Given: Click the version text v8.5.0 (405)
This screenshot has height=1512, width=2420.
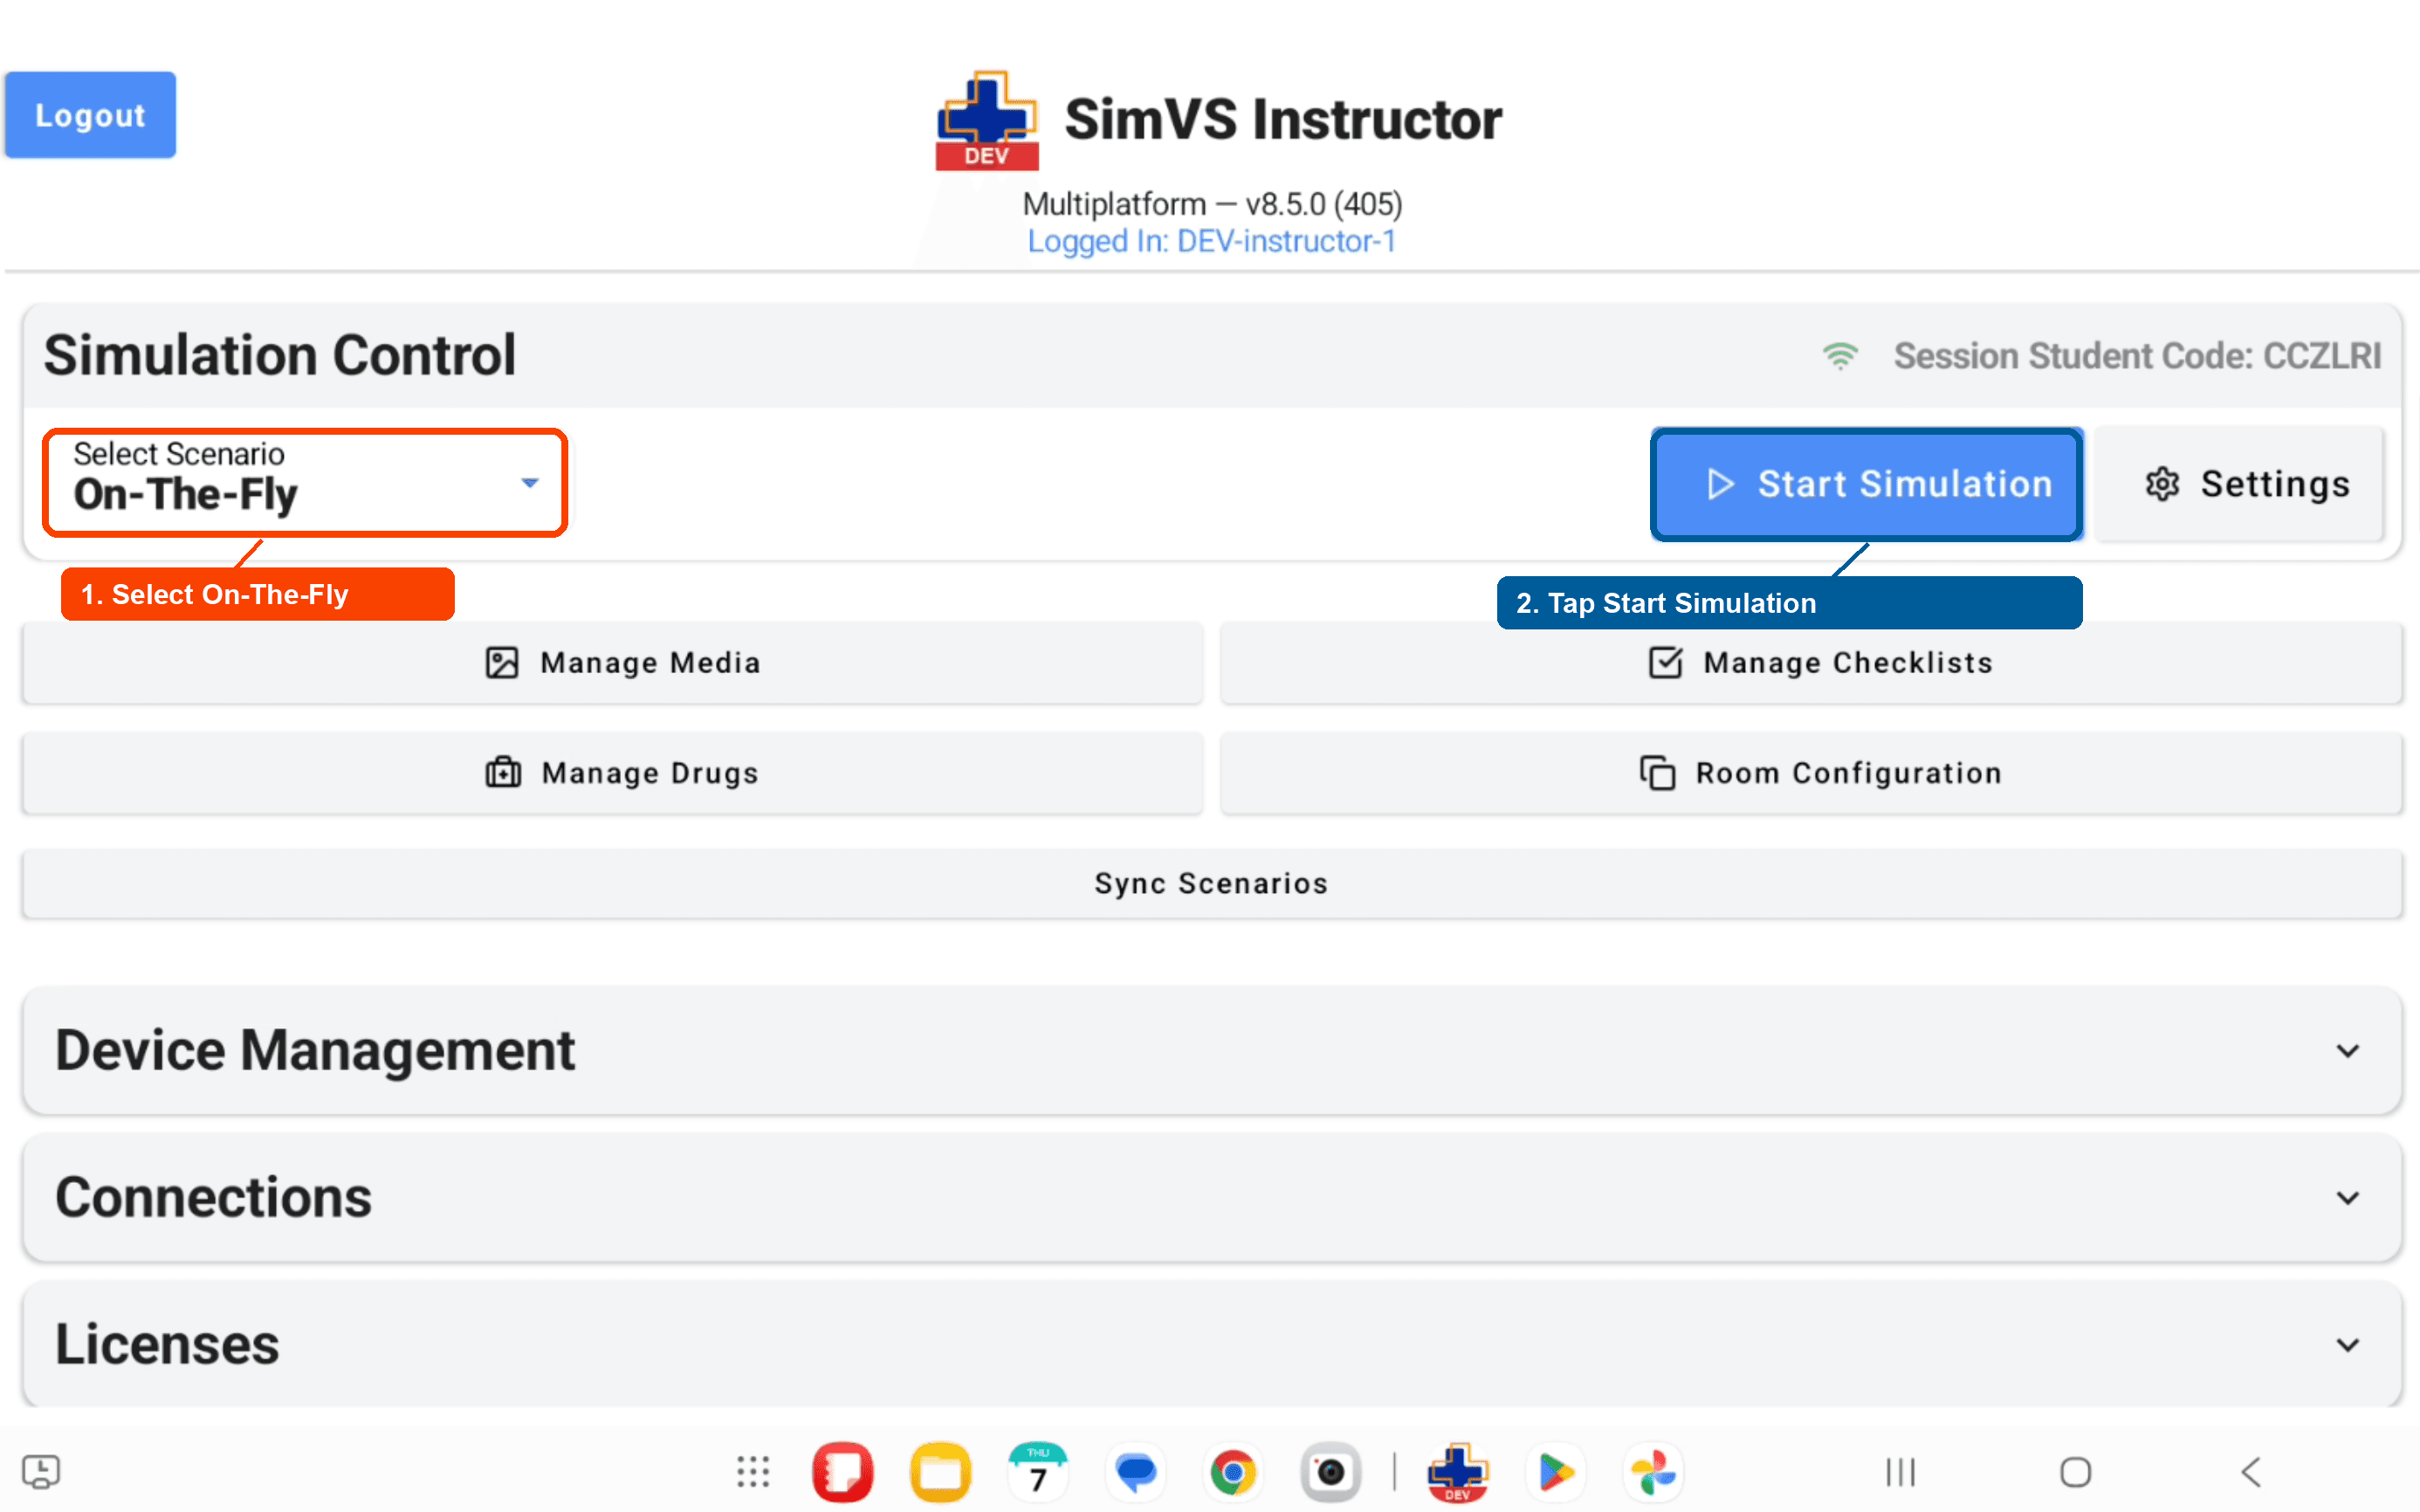Looking at the screenshot, I should coord(1324,204).
